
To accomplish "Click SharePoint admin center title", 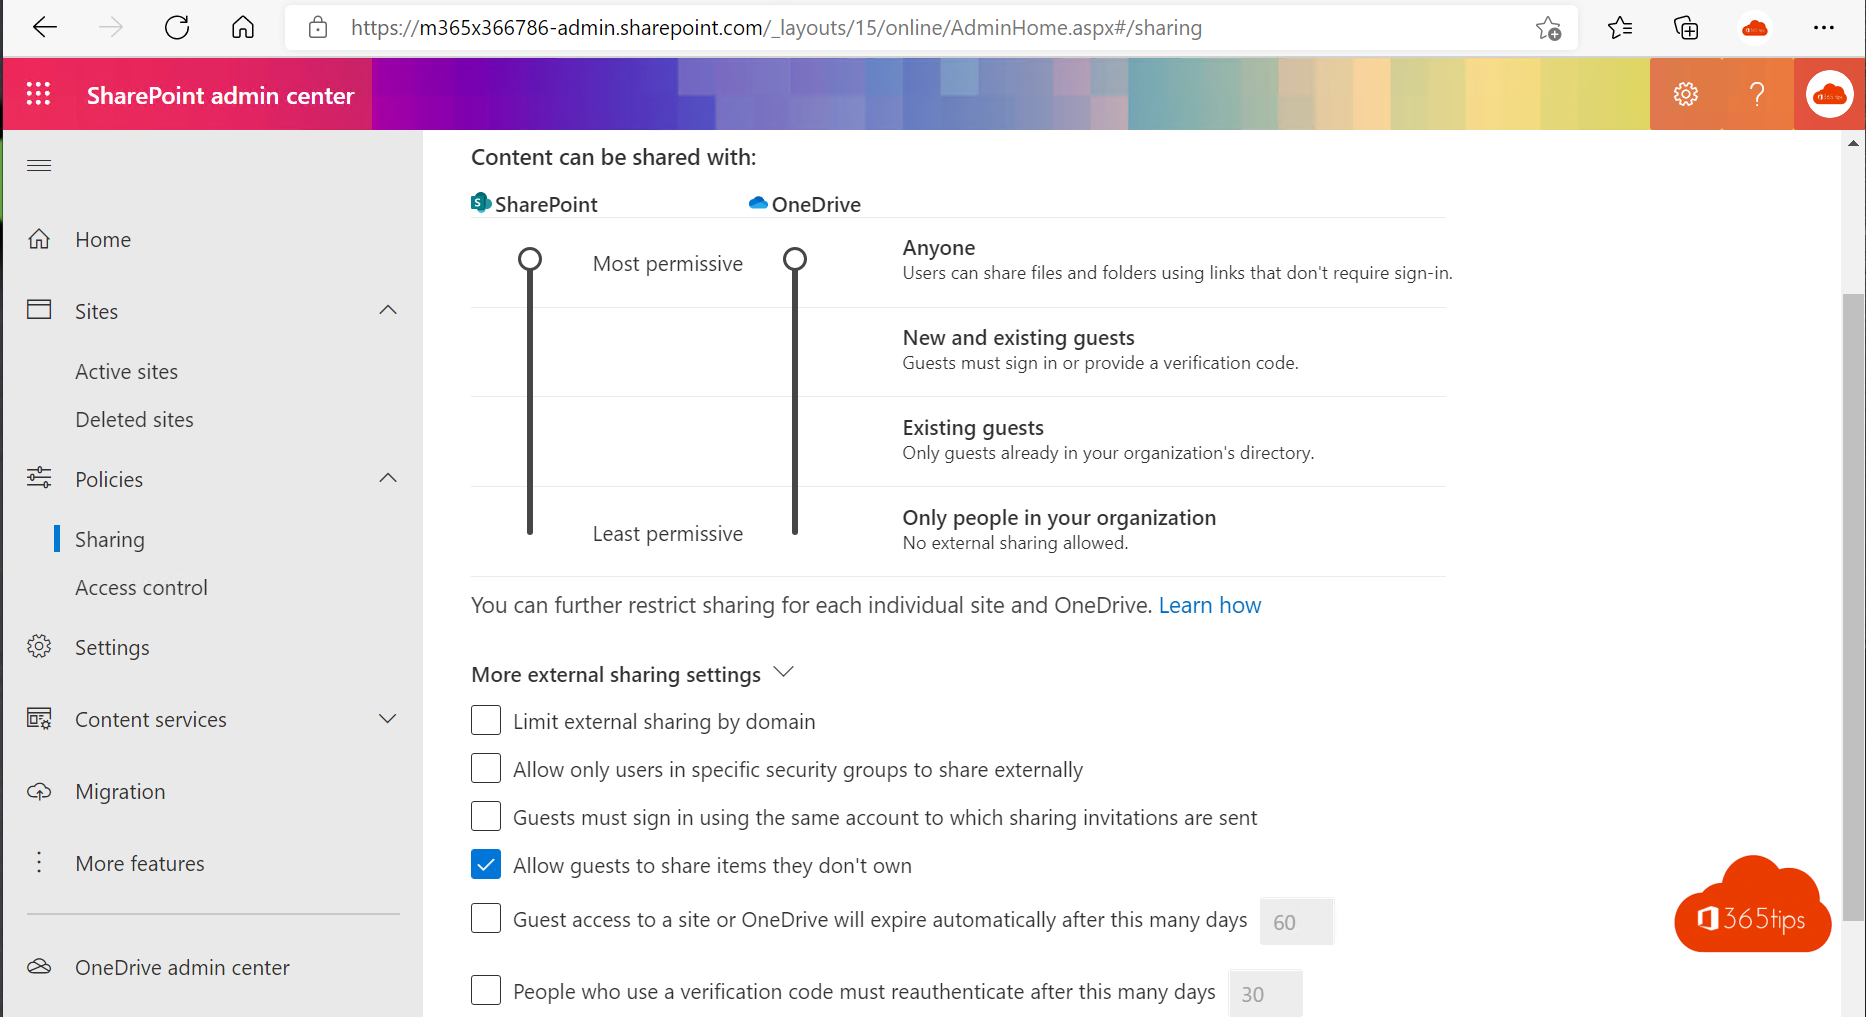I will click(221, 95).
